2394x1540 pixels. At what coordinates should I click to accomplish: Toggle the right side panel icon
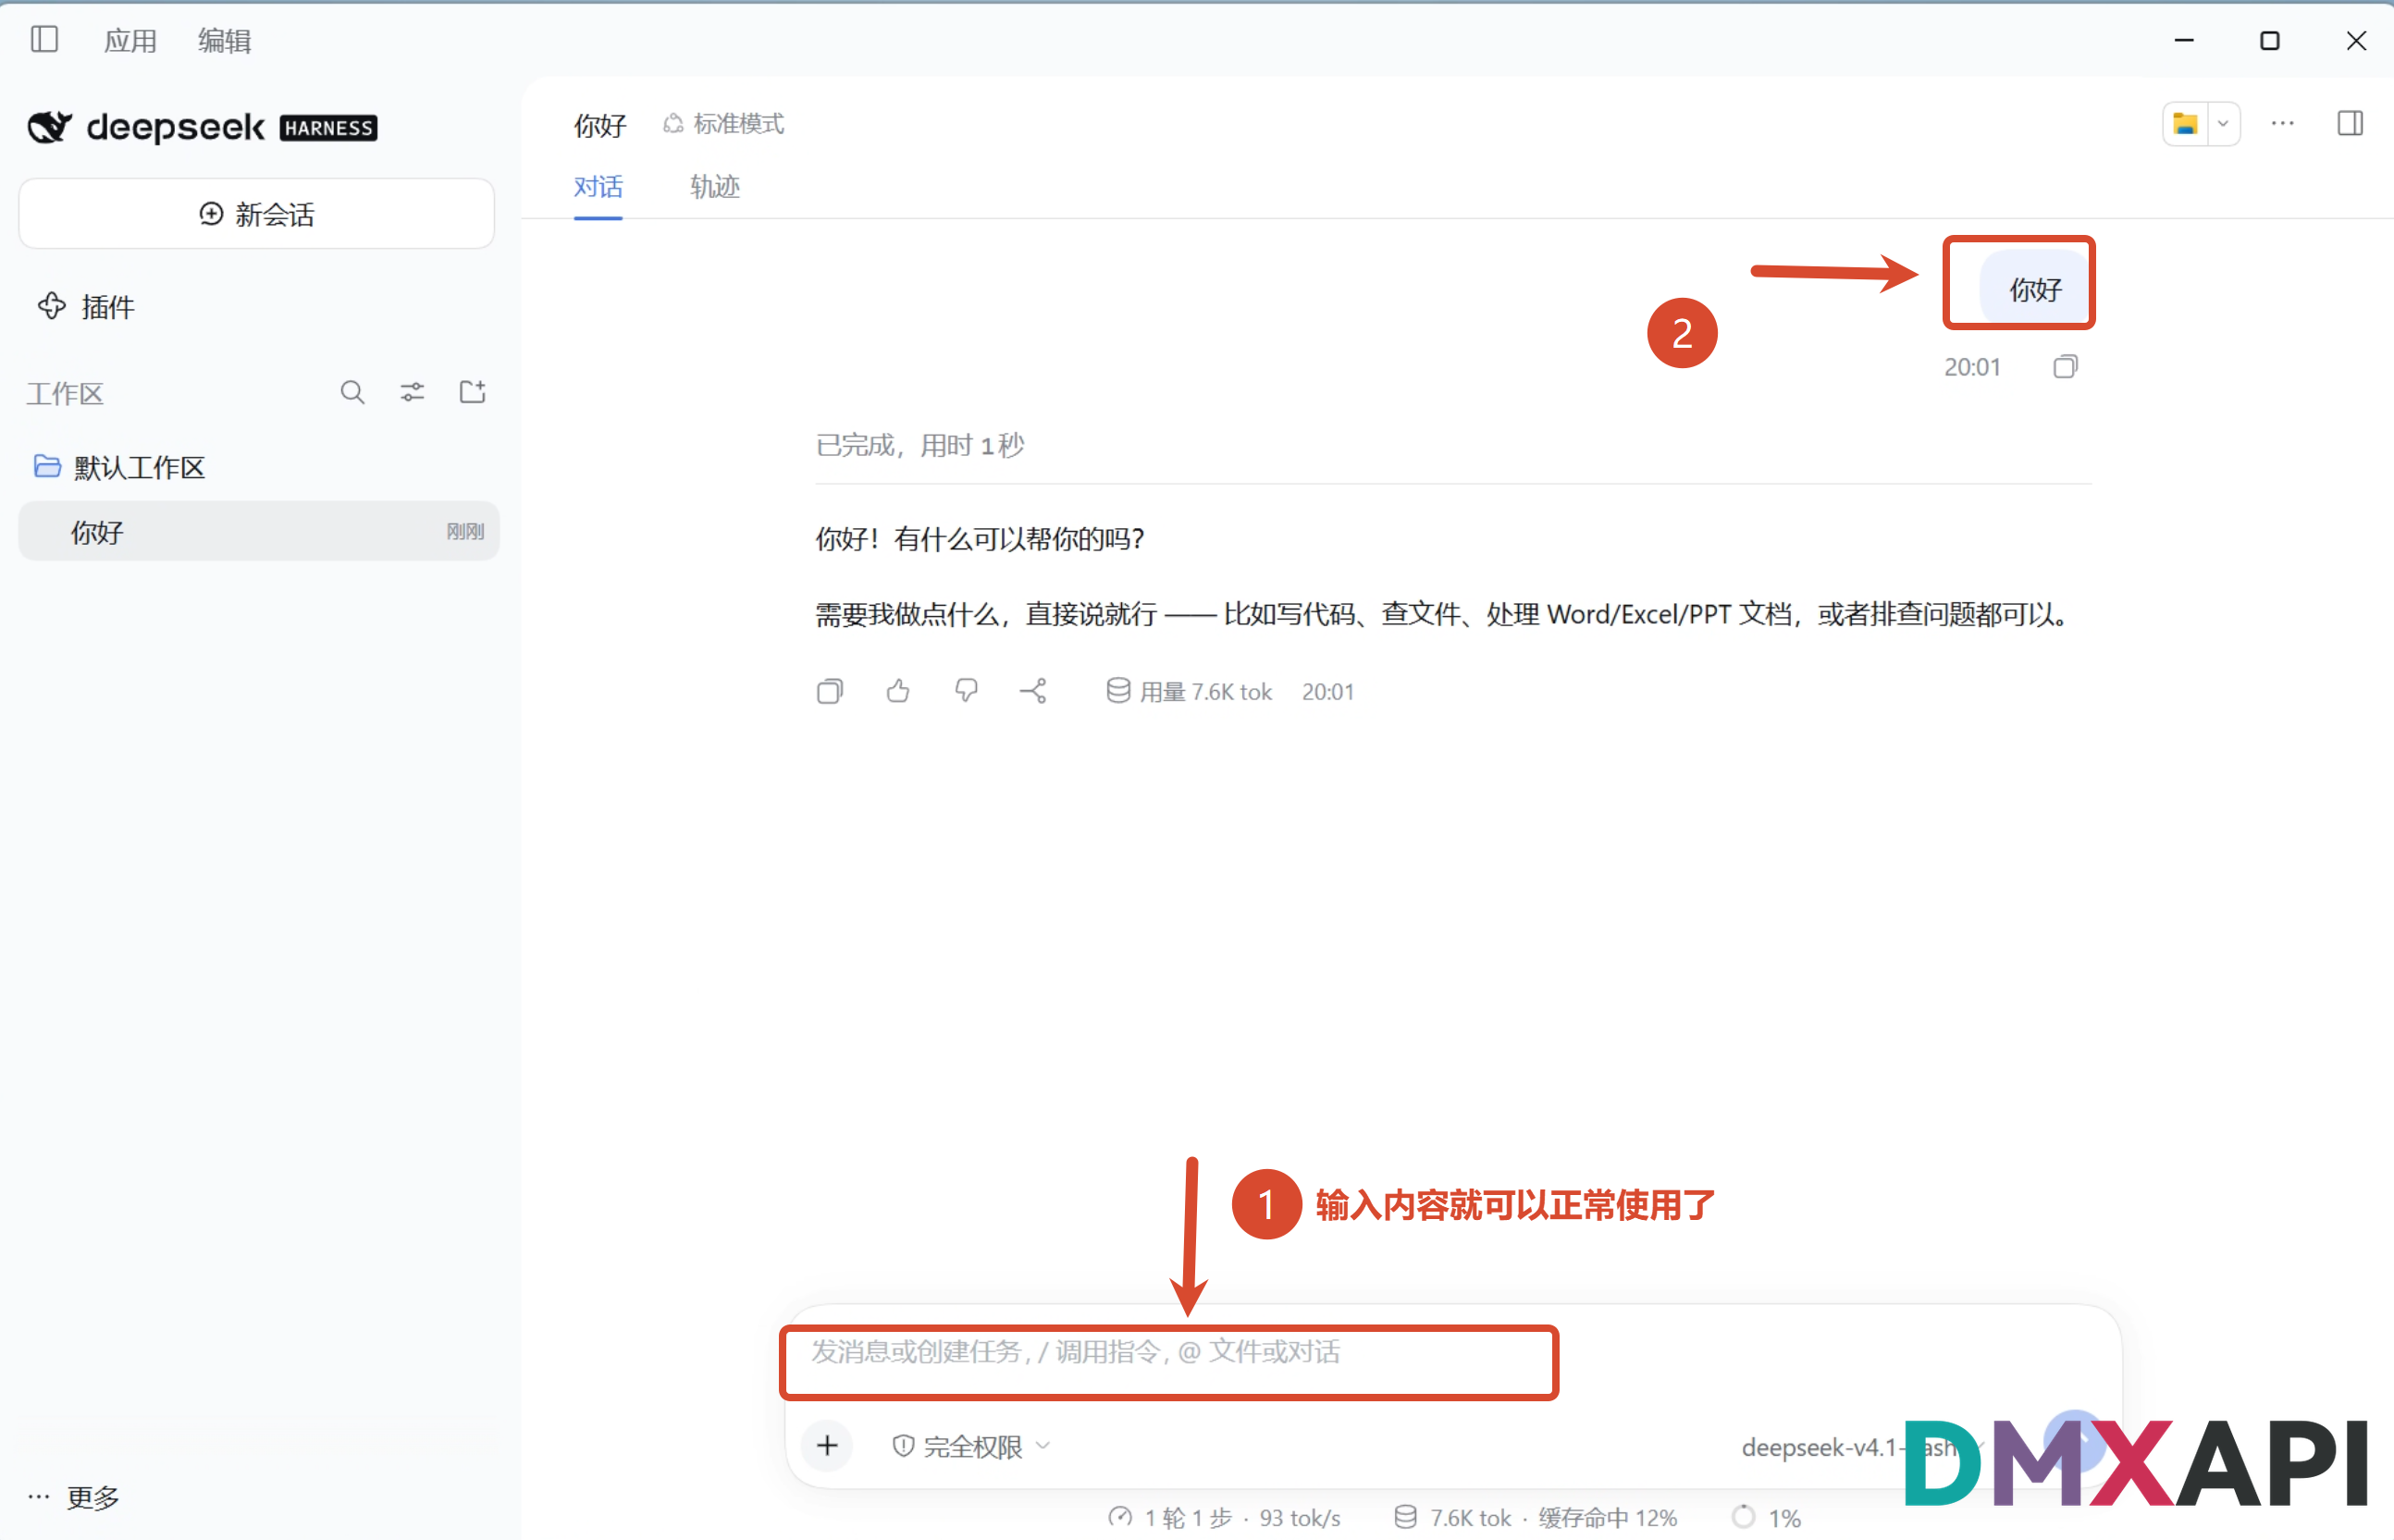2350,123
